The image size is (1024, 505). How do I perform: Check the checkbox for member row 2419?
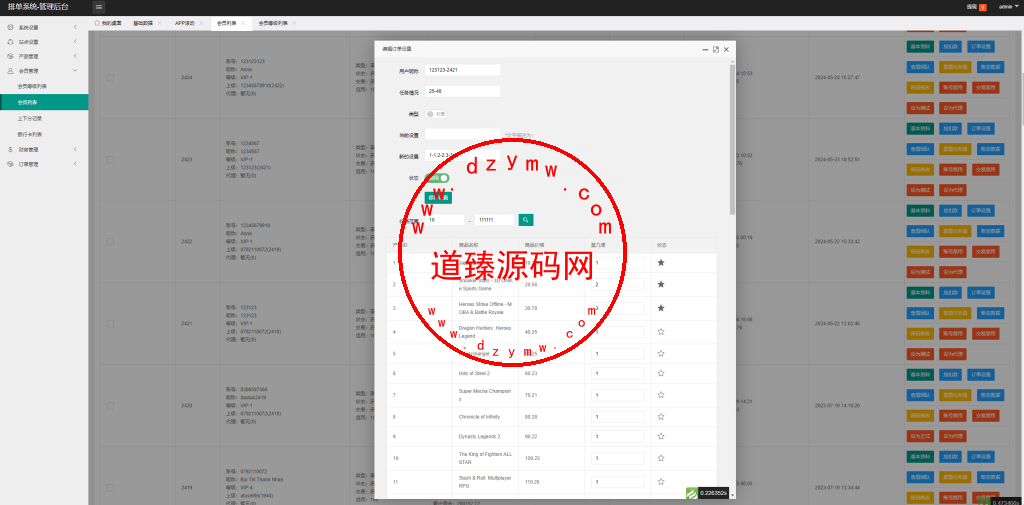pyautogui.click(x=110, y=487)
